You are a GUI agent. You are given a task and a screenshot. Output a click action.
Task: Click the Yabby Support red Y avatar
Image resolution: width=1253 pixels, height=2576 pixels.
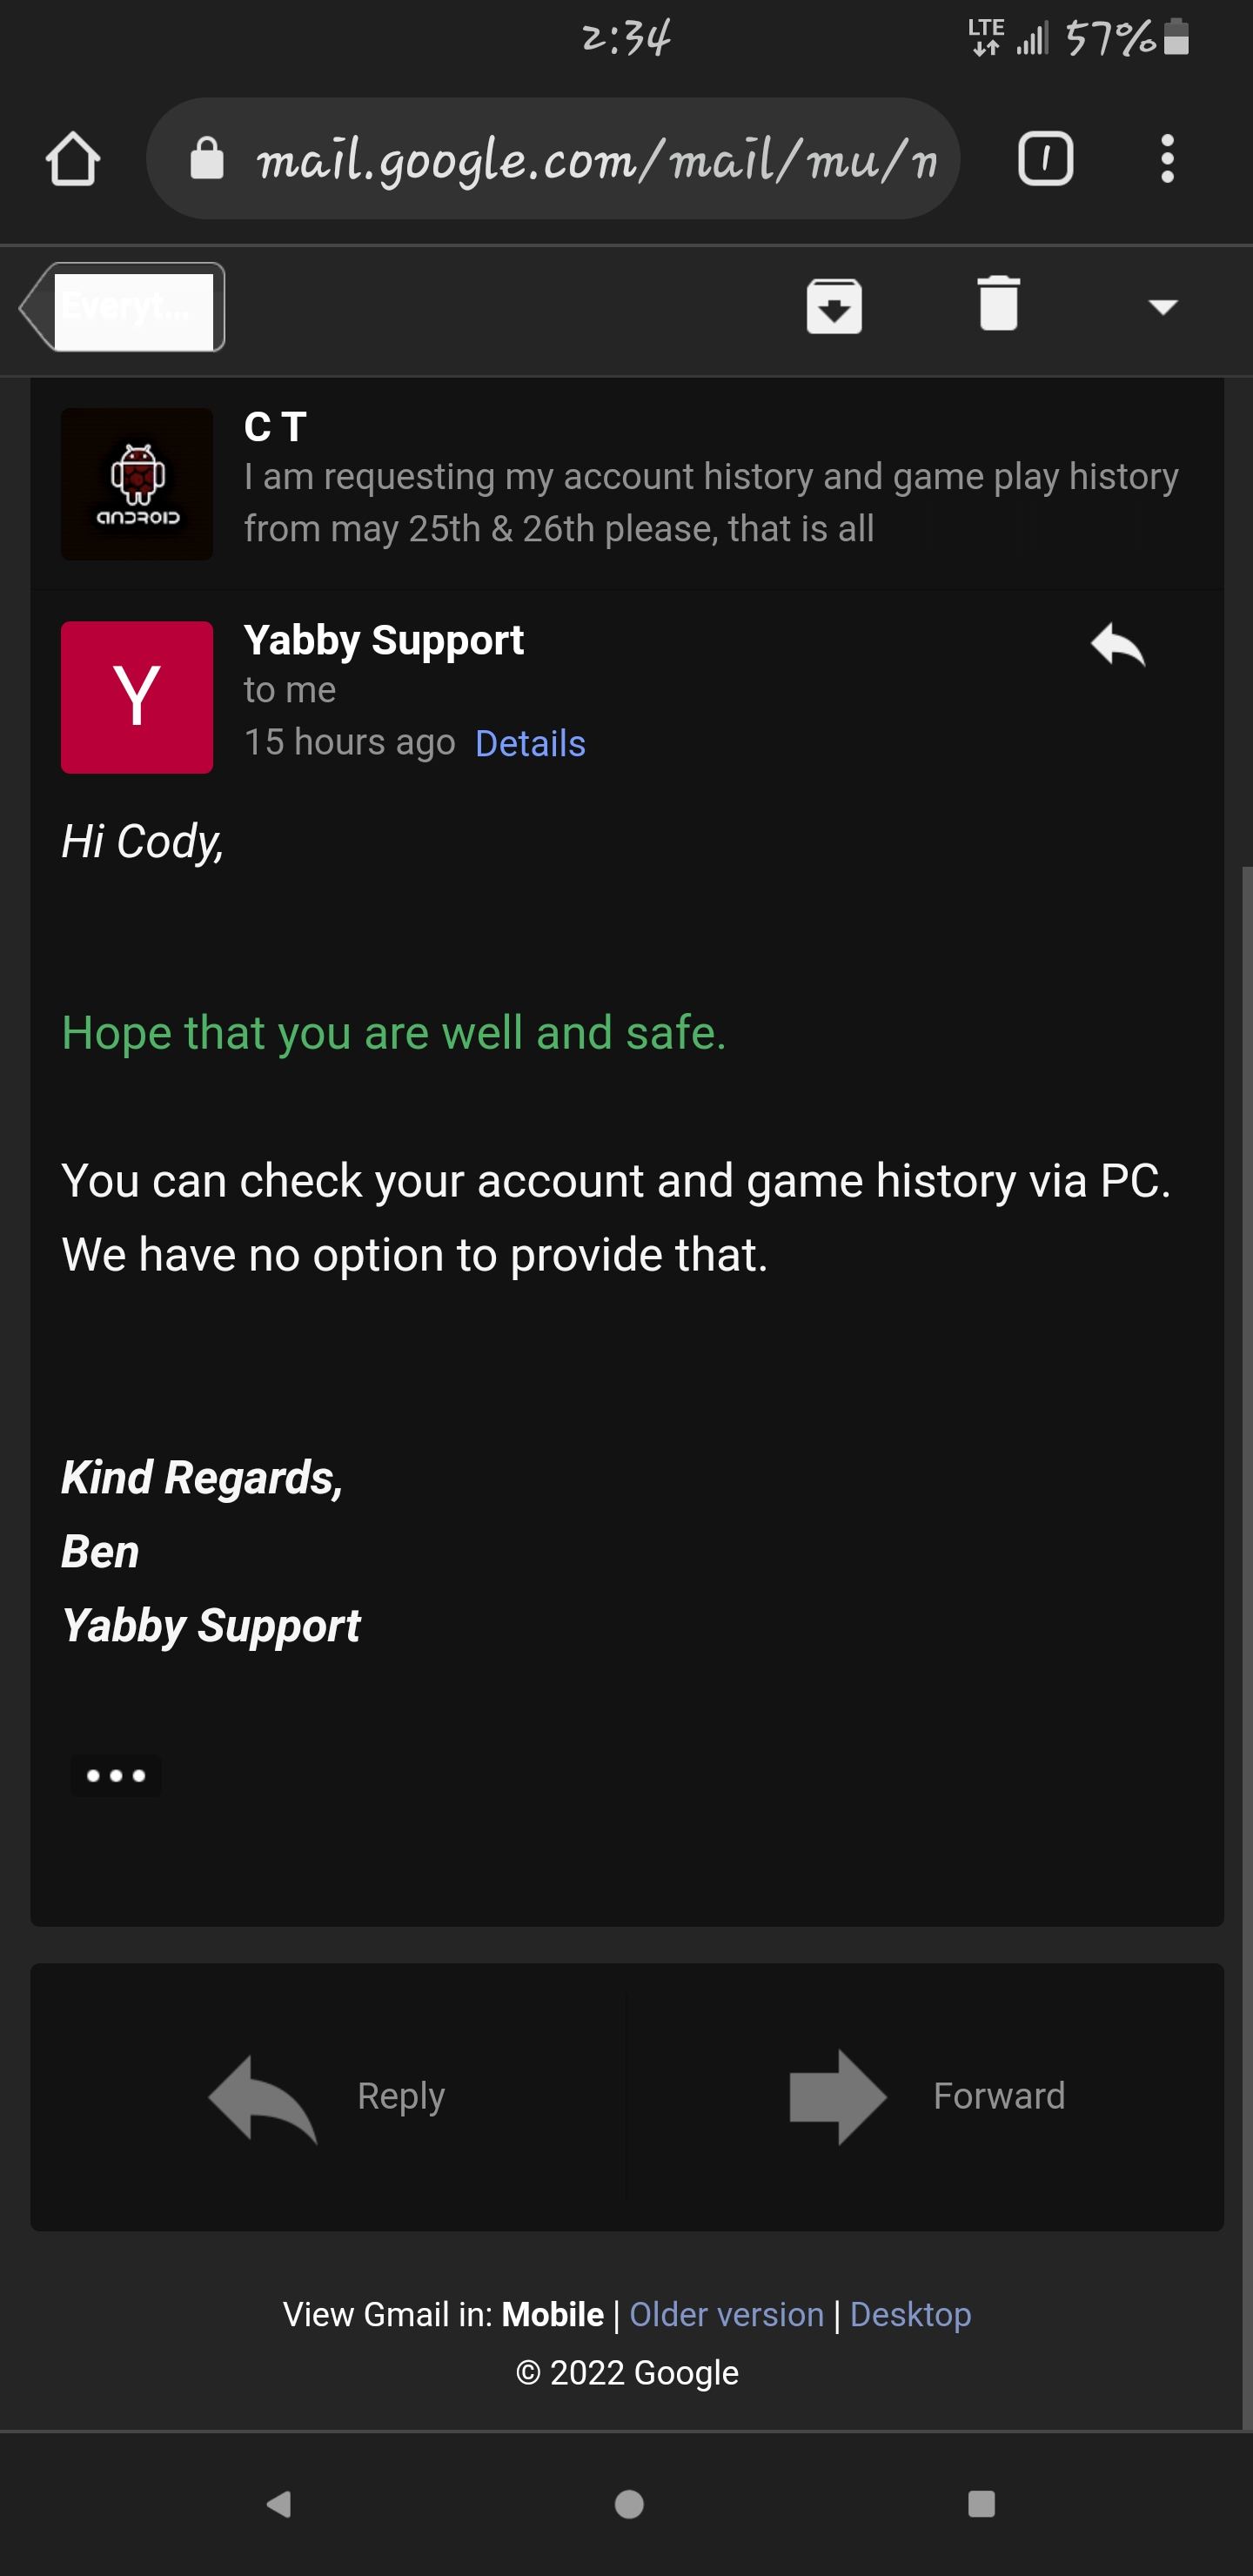click(x=137, y=697)
